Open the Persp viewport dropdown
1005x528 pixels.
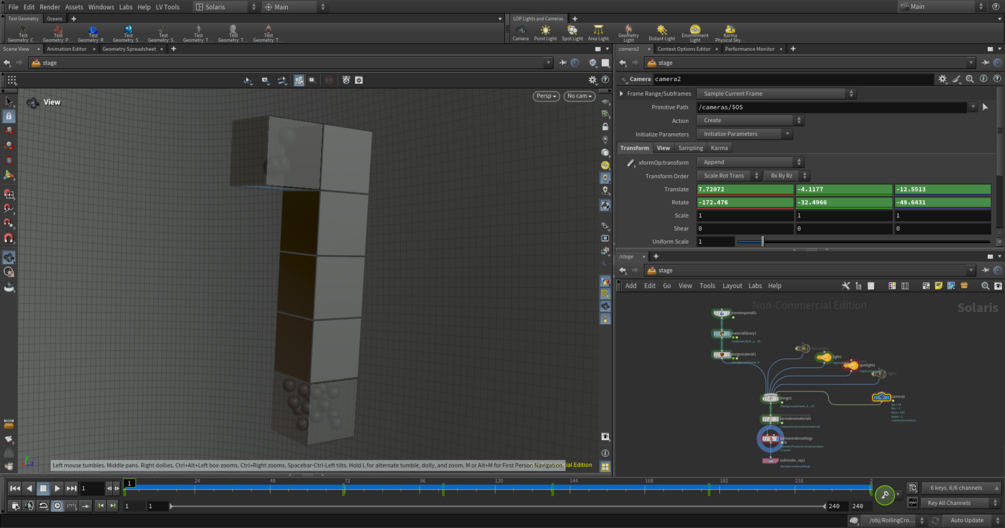pos(546,96)
